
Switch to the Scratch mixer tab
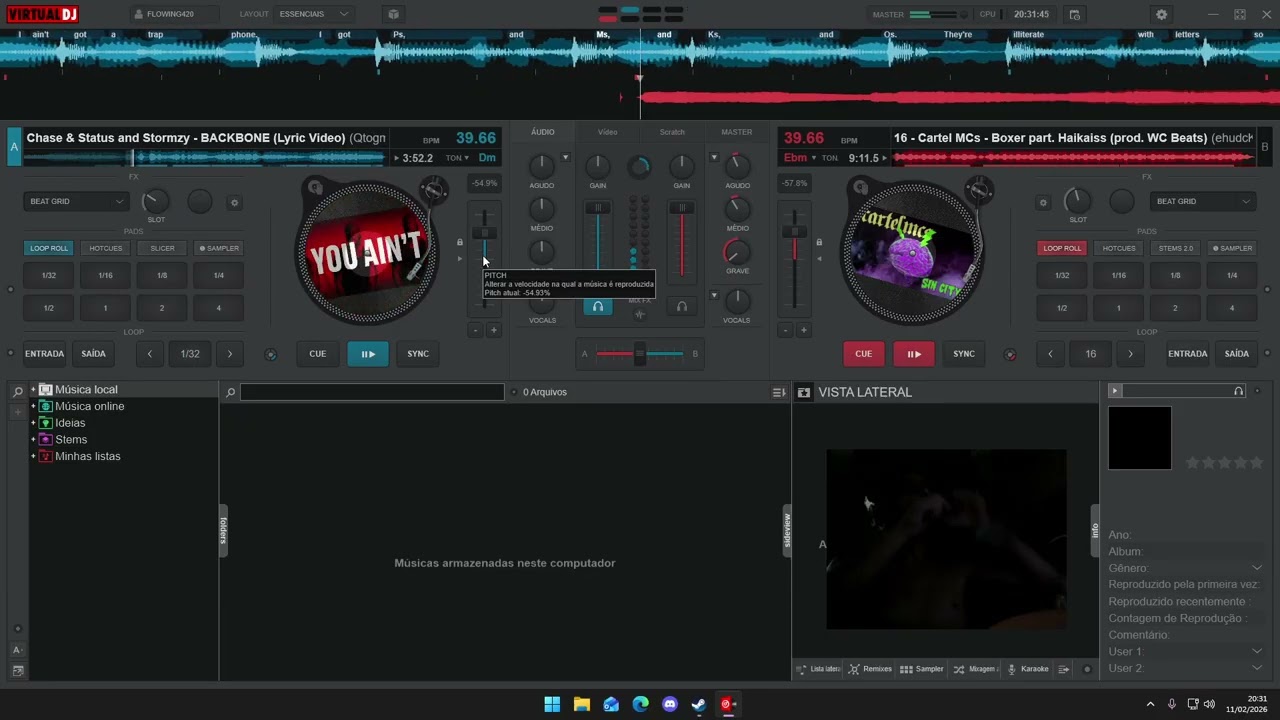click(672, 132)
